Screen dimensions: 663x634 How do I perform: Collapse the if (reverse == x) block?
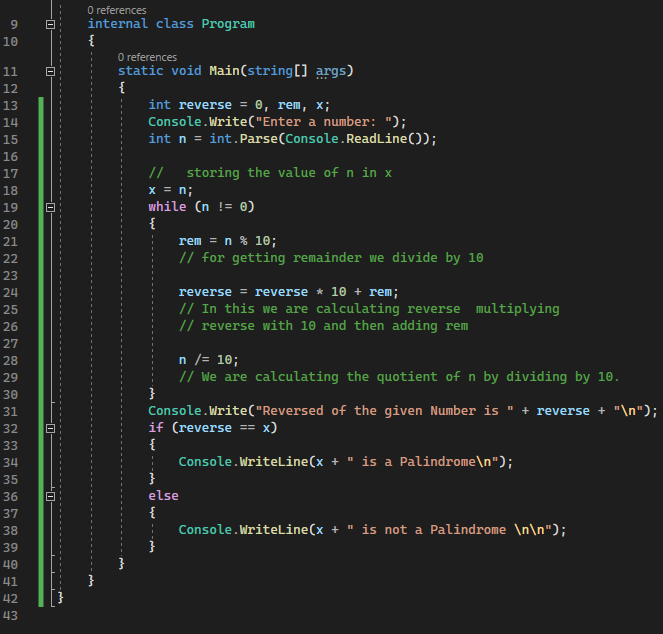tap(50, 428)
